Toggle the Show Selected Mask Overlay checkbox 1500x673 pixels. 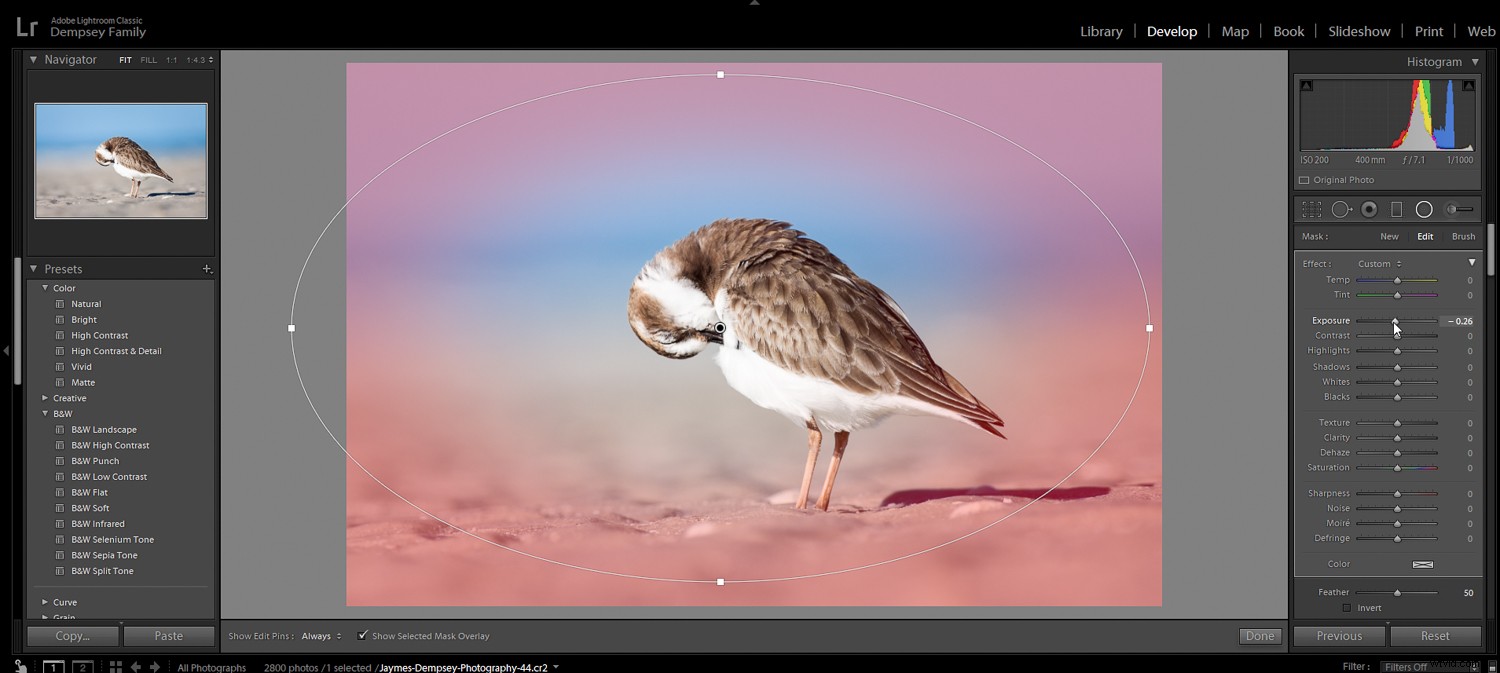click(362, 635)
